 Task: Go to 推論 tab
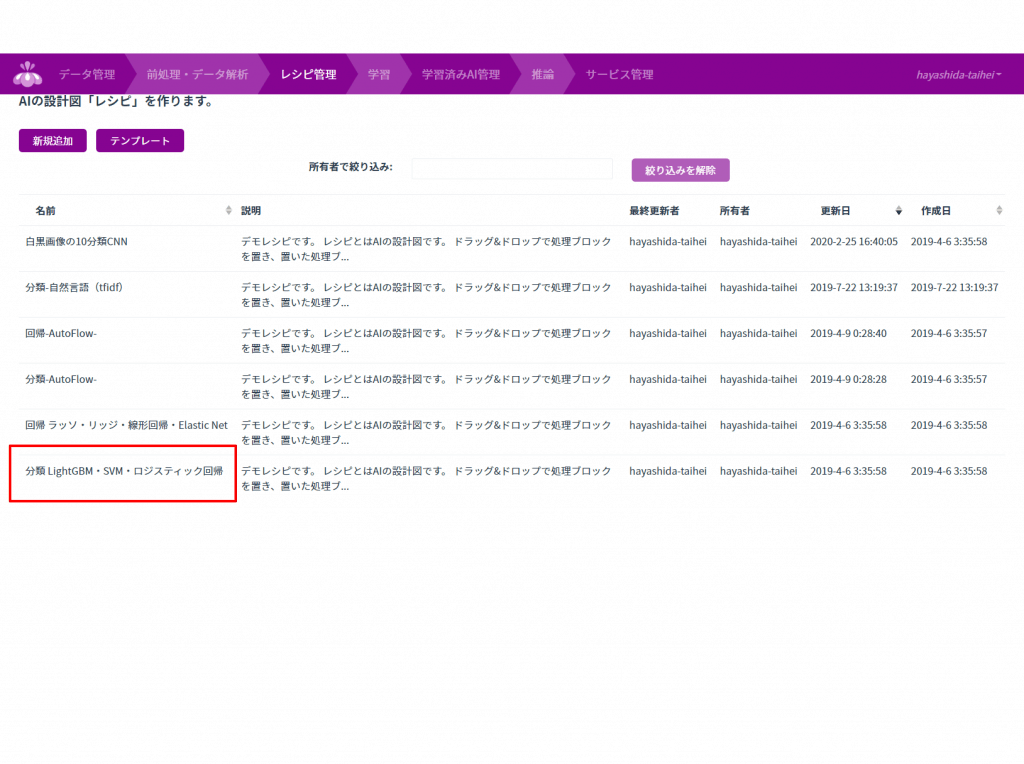tap(543, 75)
